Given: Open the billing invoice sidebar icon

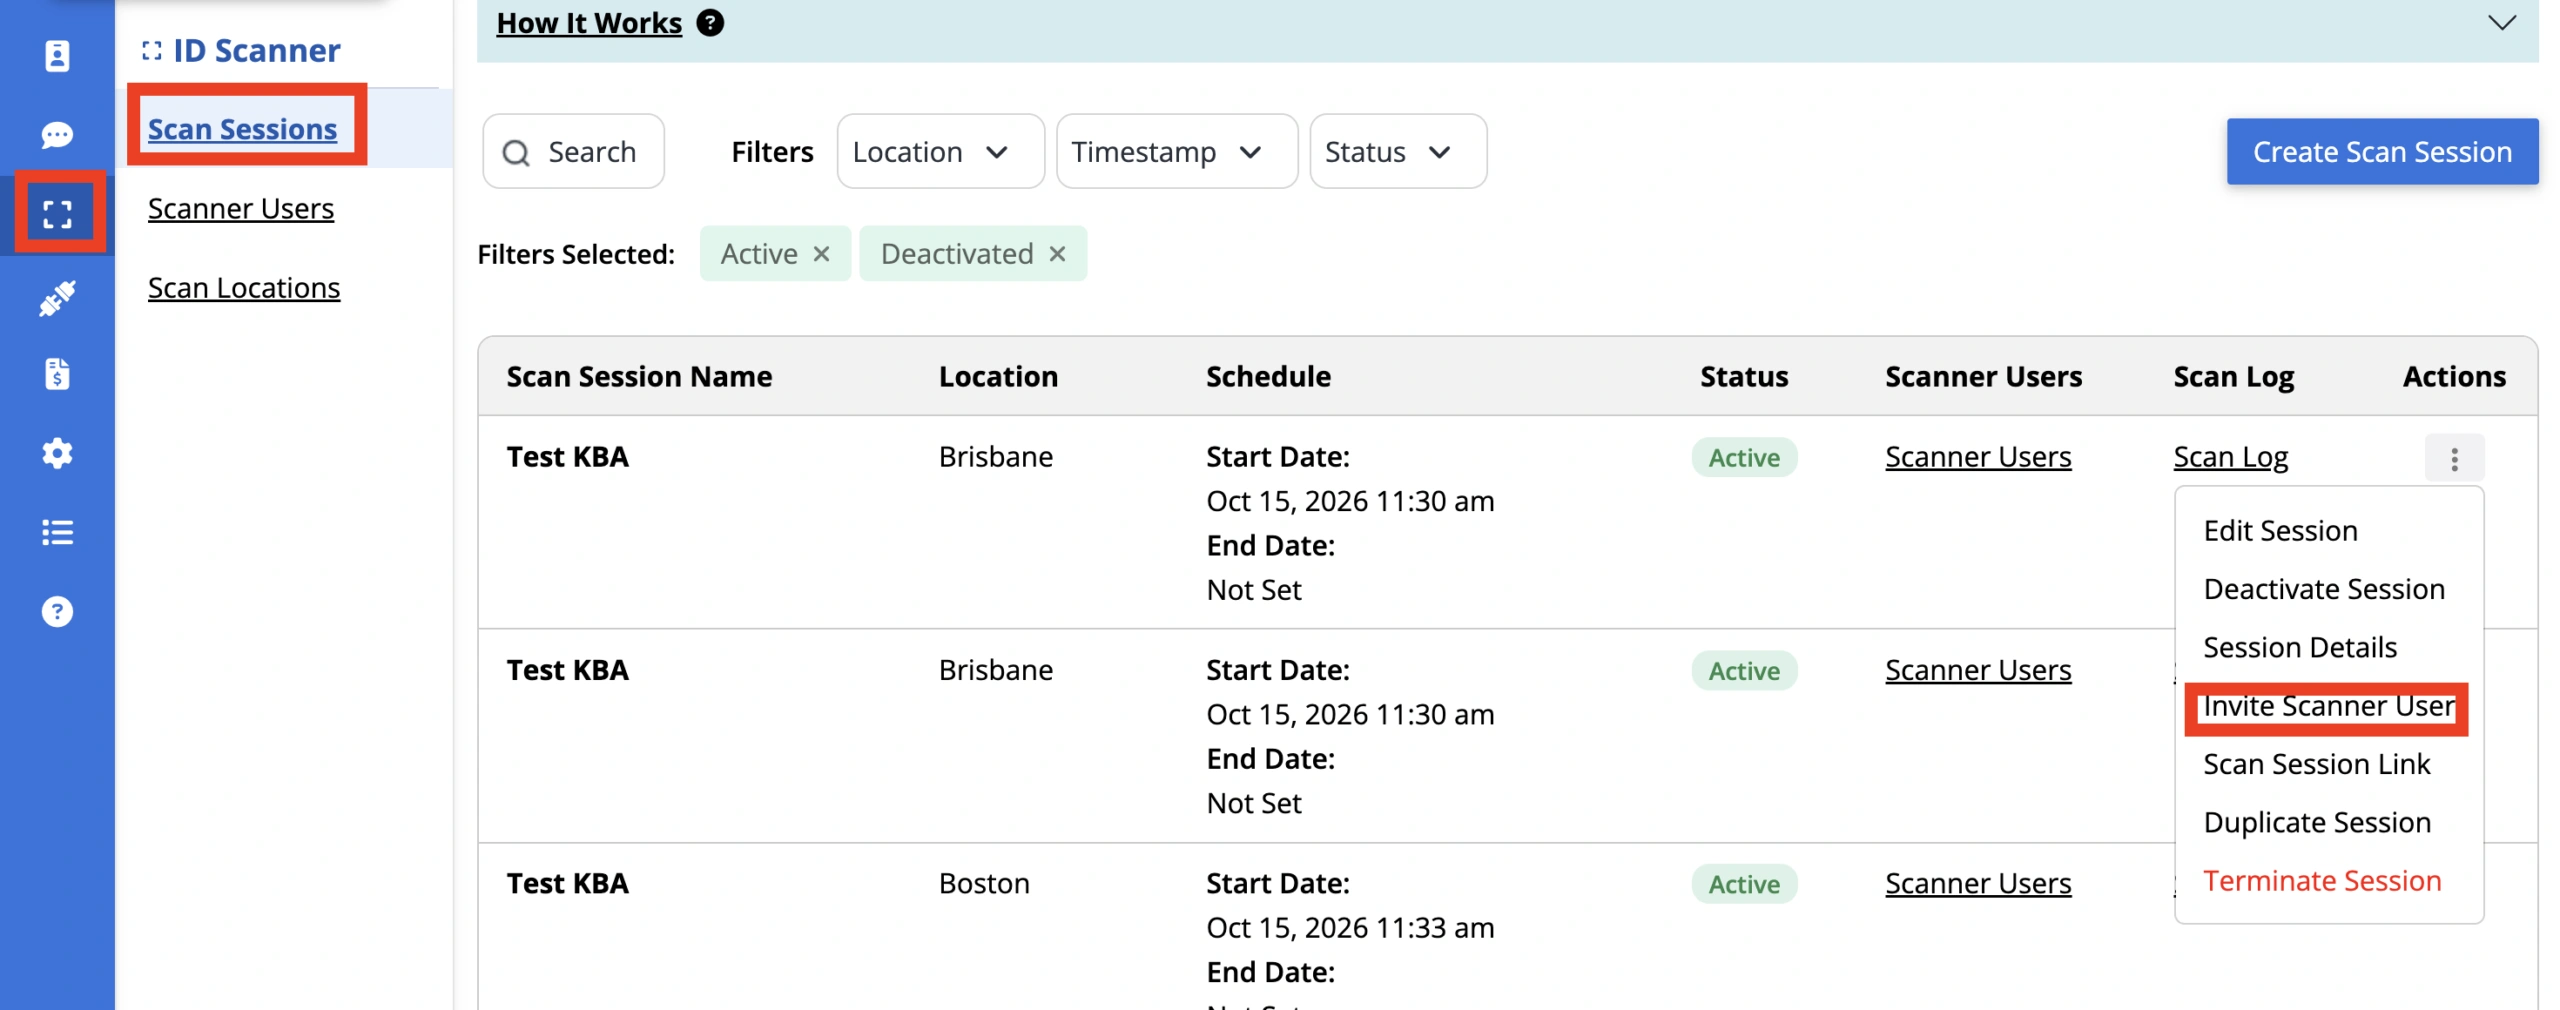Looking at the screenshot, I should coord(57,374).
